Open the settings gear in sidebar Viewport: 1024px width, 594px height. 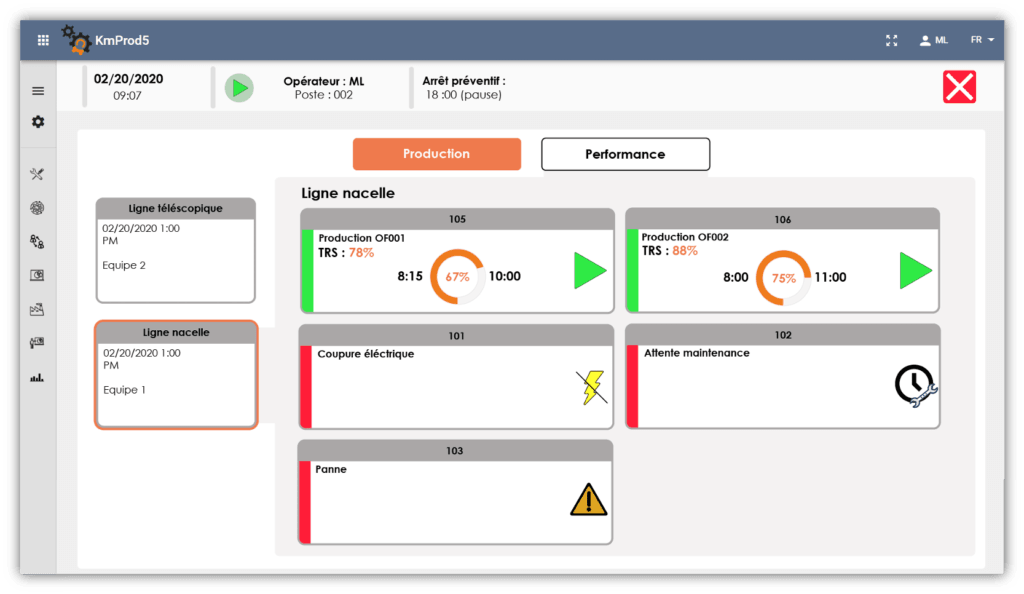[38, 122]
